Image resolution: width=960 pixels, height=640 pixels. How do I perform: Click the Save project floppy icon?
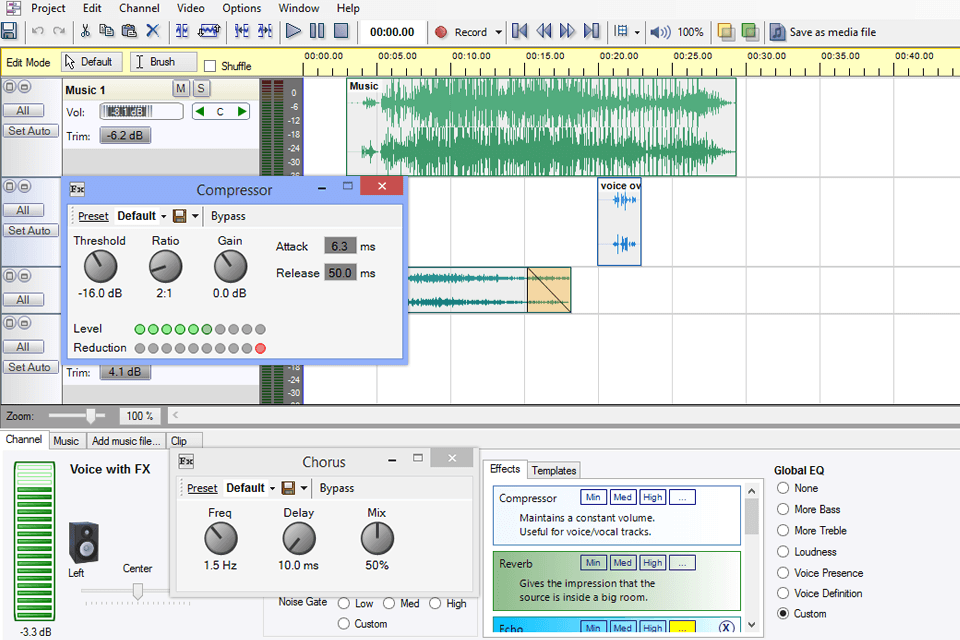pos(9,32)
